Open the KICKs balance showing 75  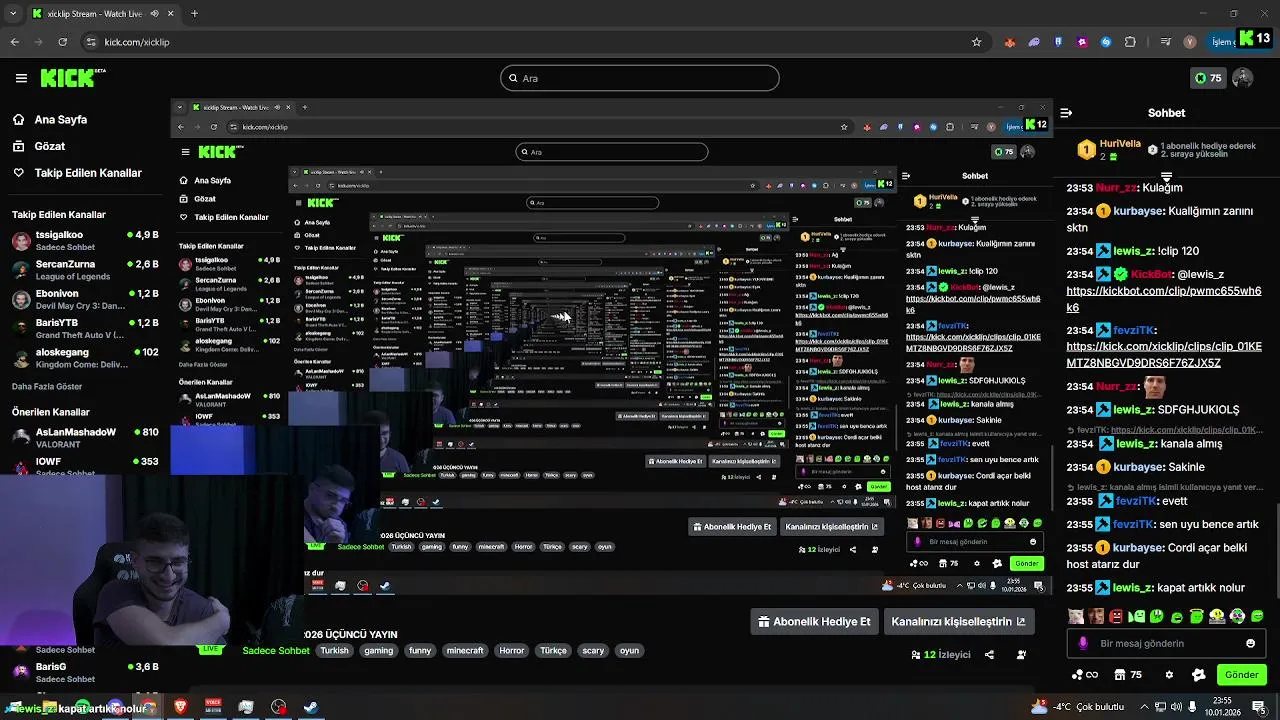click(x=1209, y=78)
